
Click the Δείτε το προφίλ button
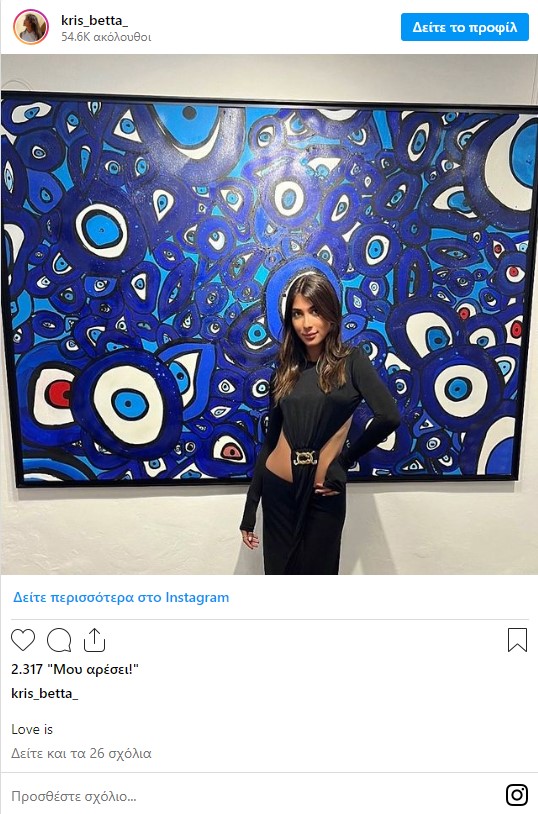(x=465, y=27)
